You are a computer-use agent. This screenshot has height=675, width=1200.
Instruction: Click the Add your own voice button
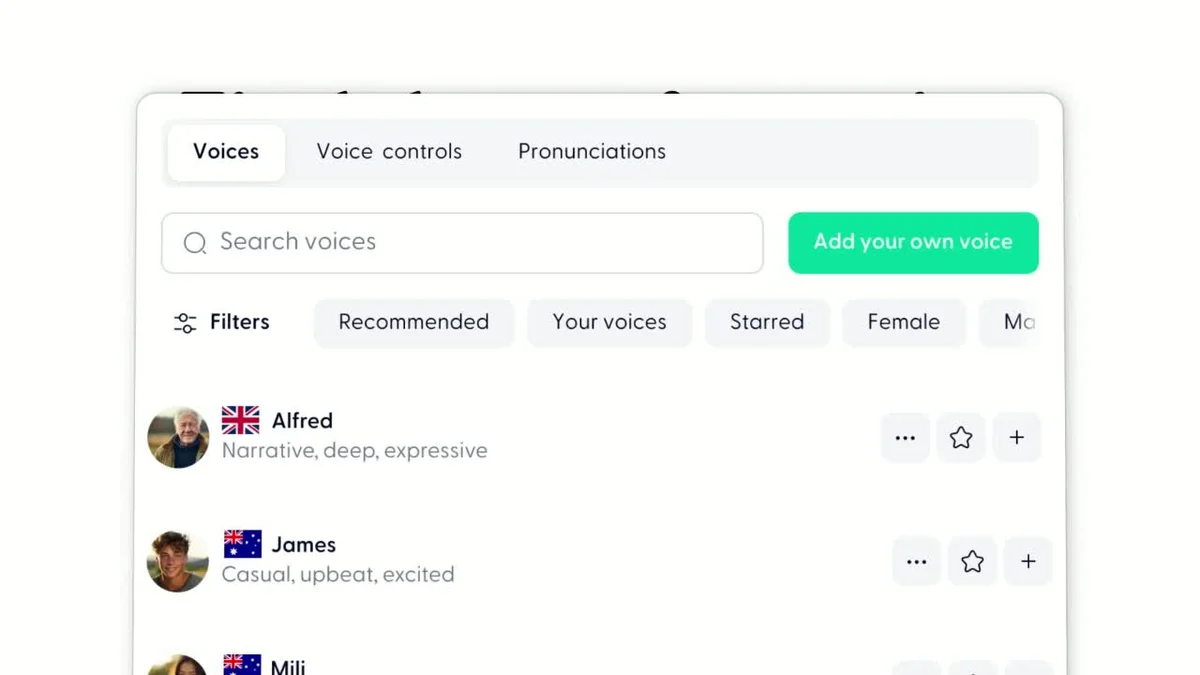(912, 242)
